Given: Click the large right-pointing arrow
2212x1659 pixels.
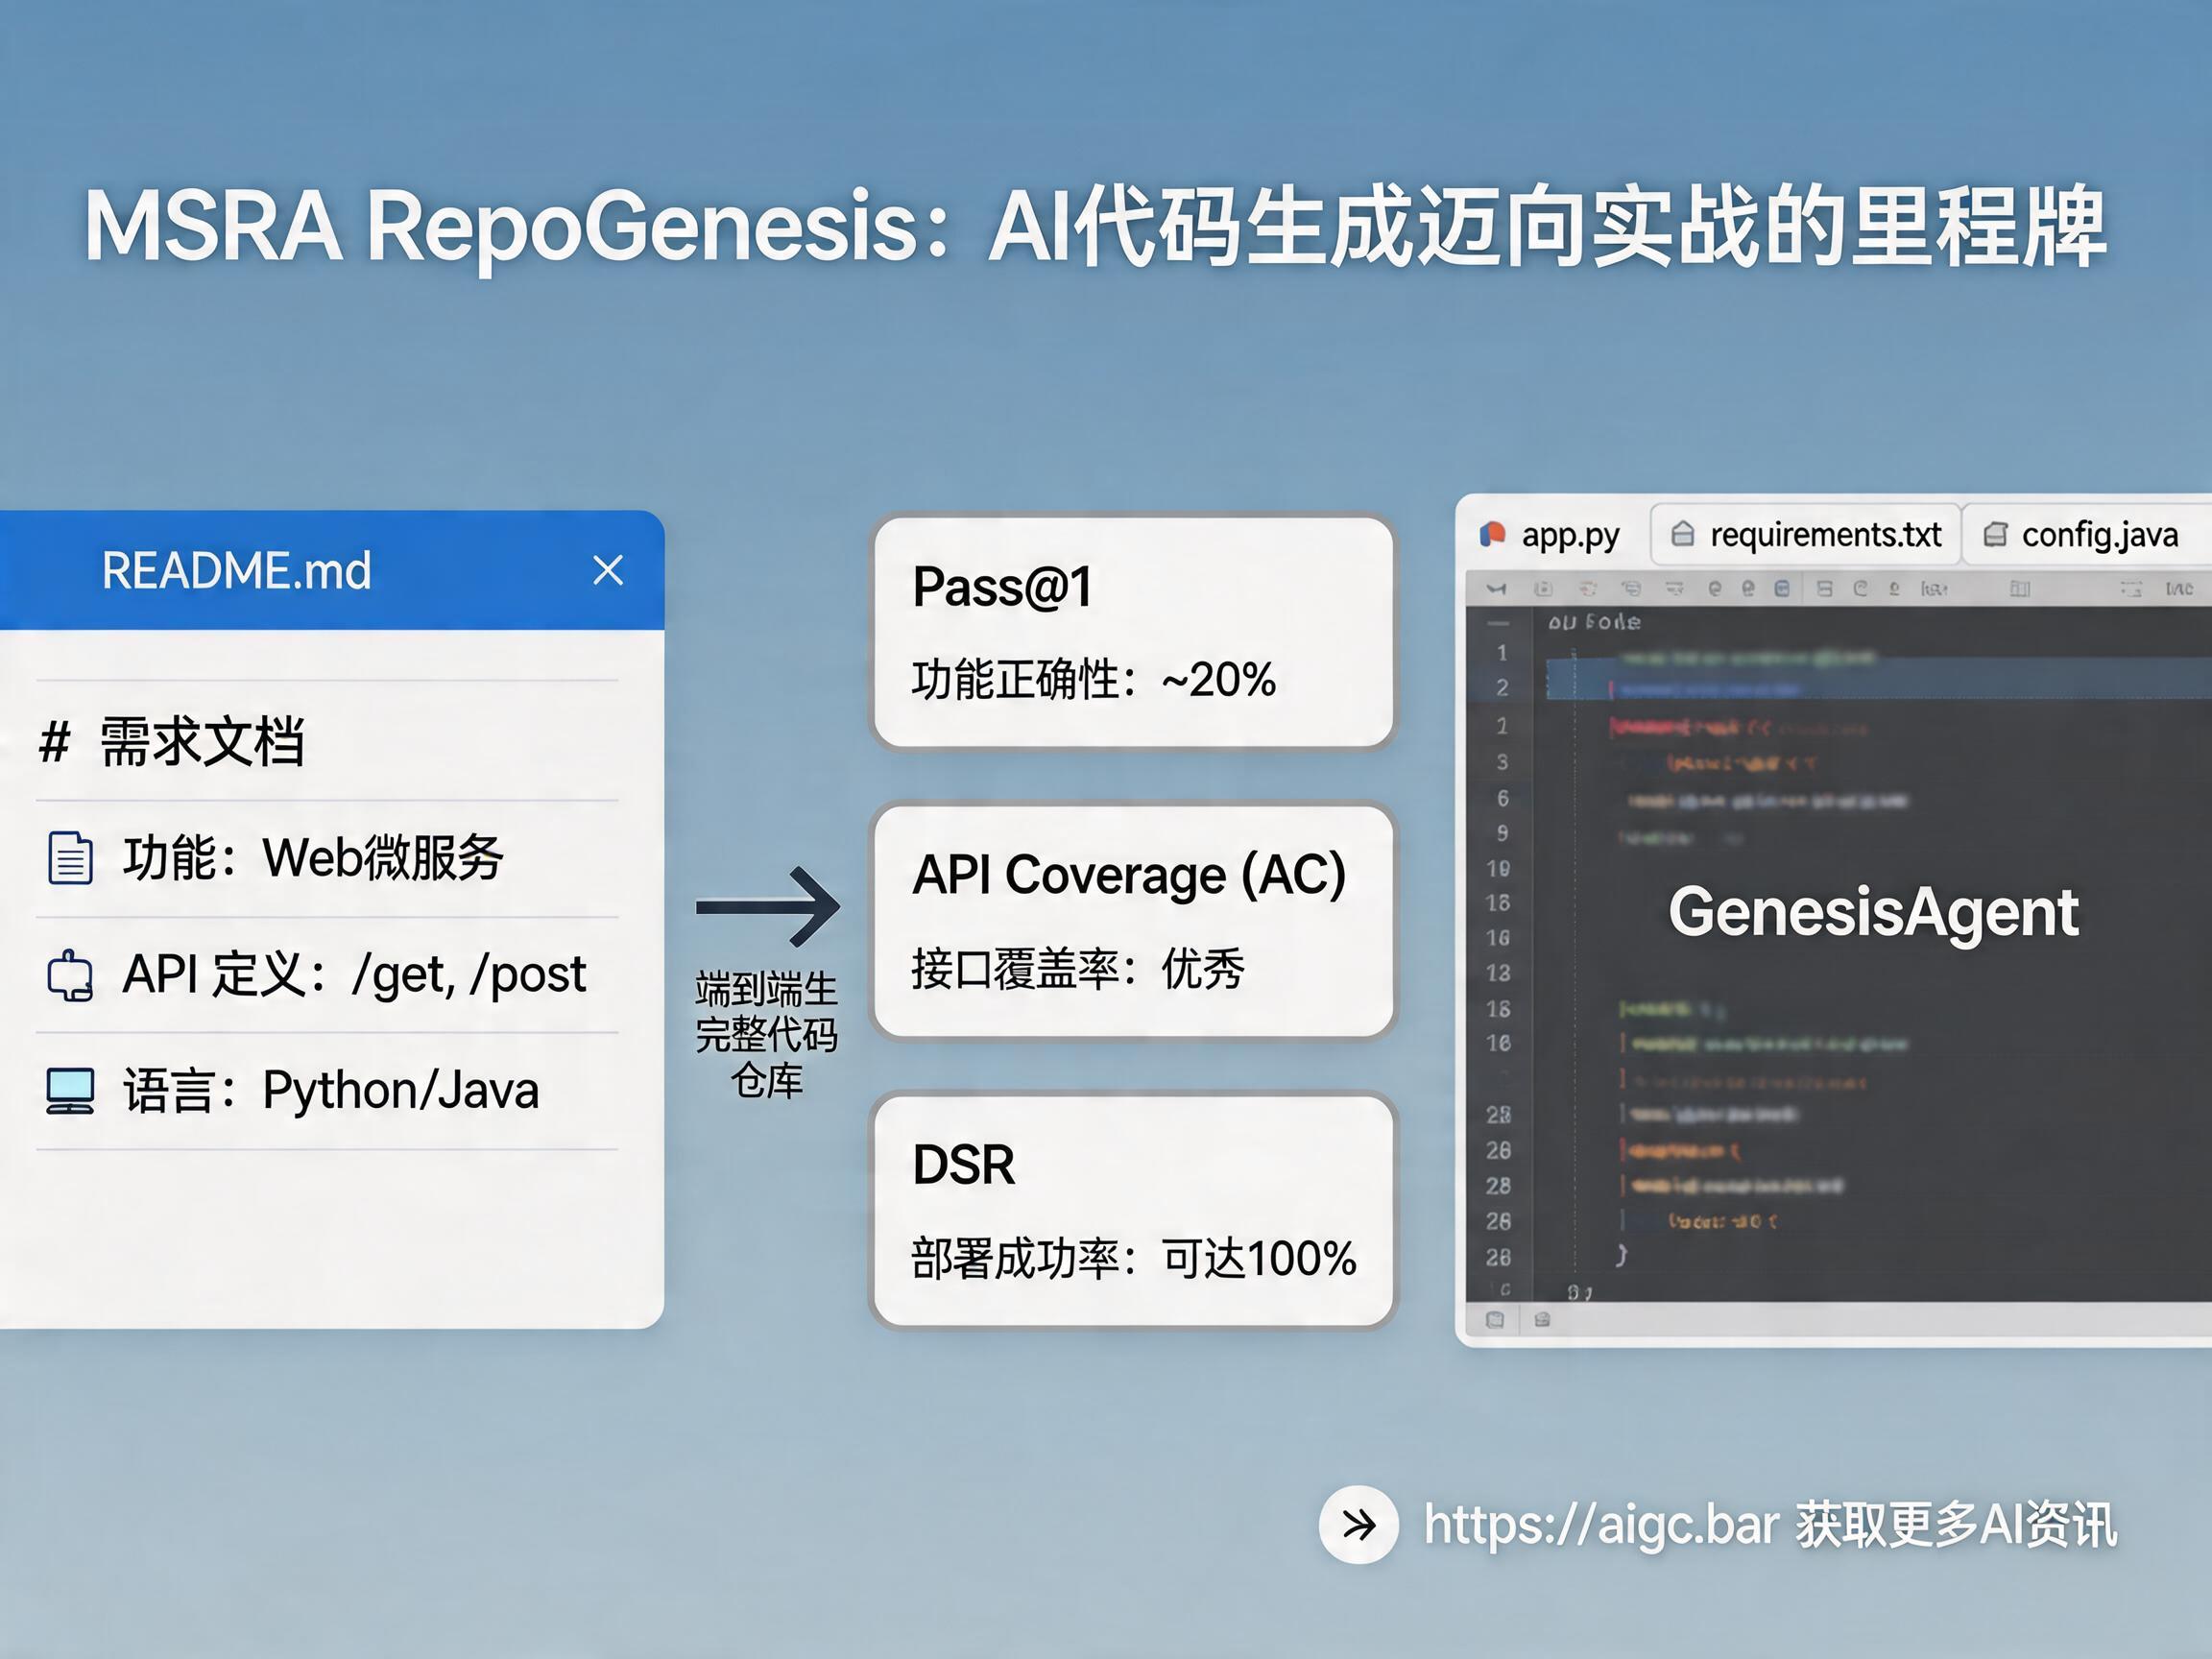Looking at the screenshot, I should (768, 906).
